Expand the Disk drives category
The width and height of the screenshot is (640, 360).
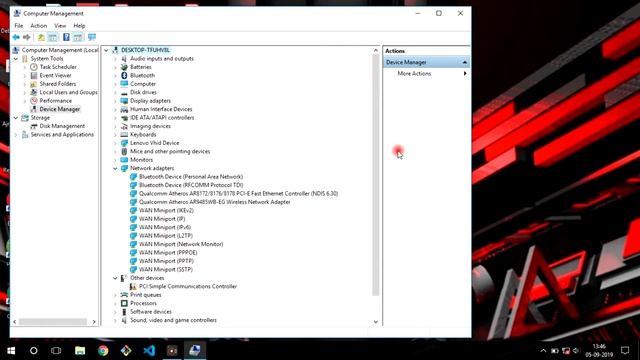pyautogui.click(x=115, y=93)
